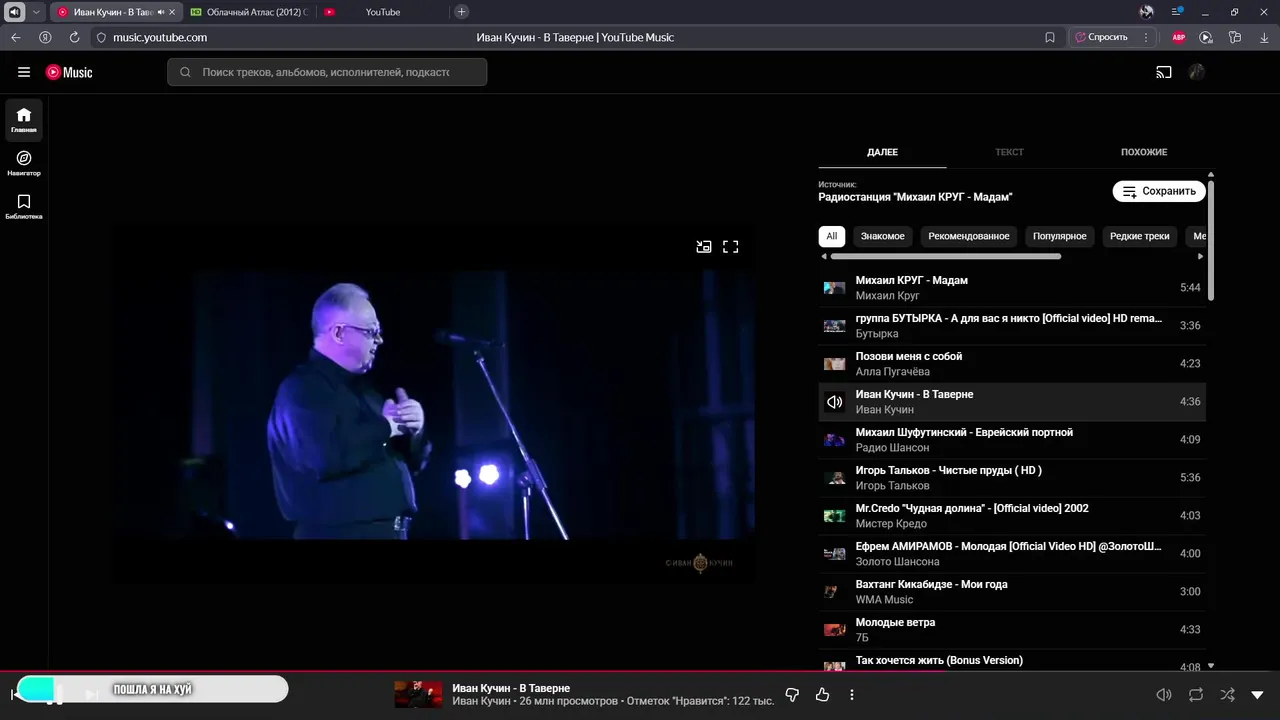Open Cast to device icon
Viewport: 1280px width, 720px height.
pos(1164,72)
